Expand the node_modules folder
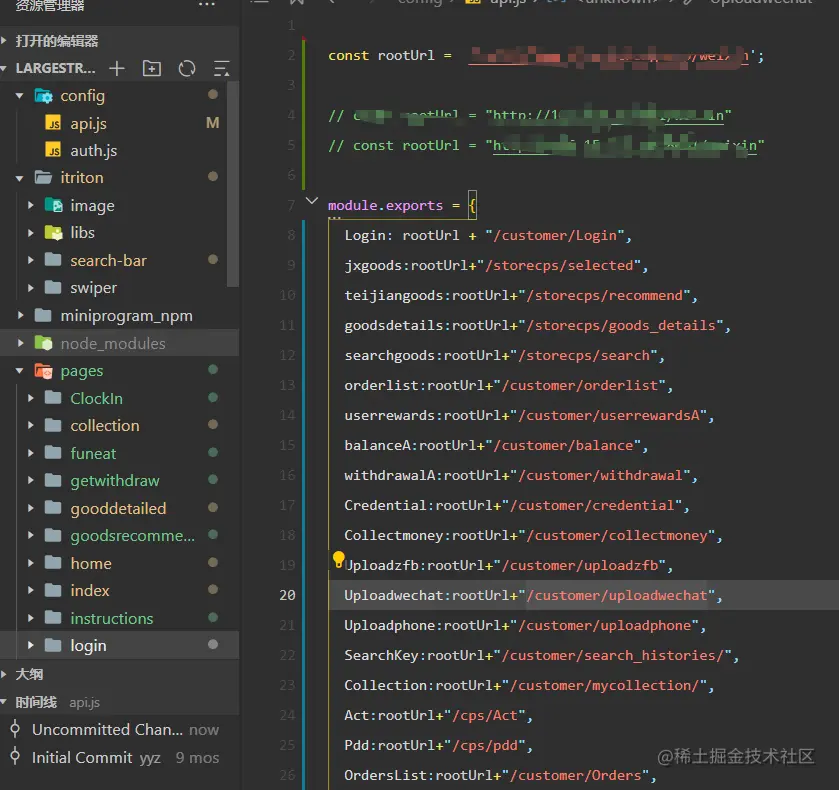The width and height of the screenshot is (839, 790). (x=20, y=343)
